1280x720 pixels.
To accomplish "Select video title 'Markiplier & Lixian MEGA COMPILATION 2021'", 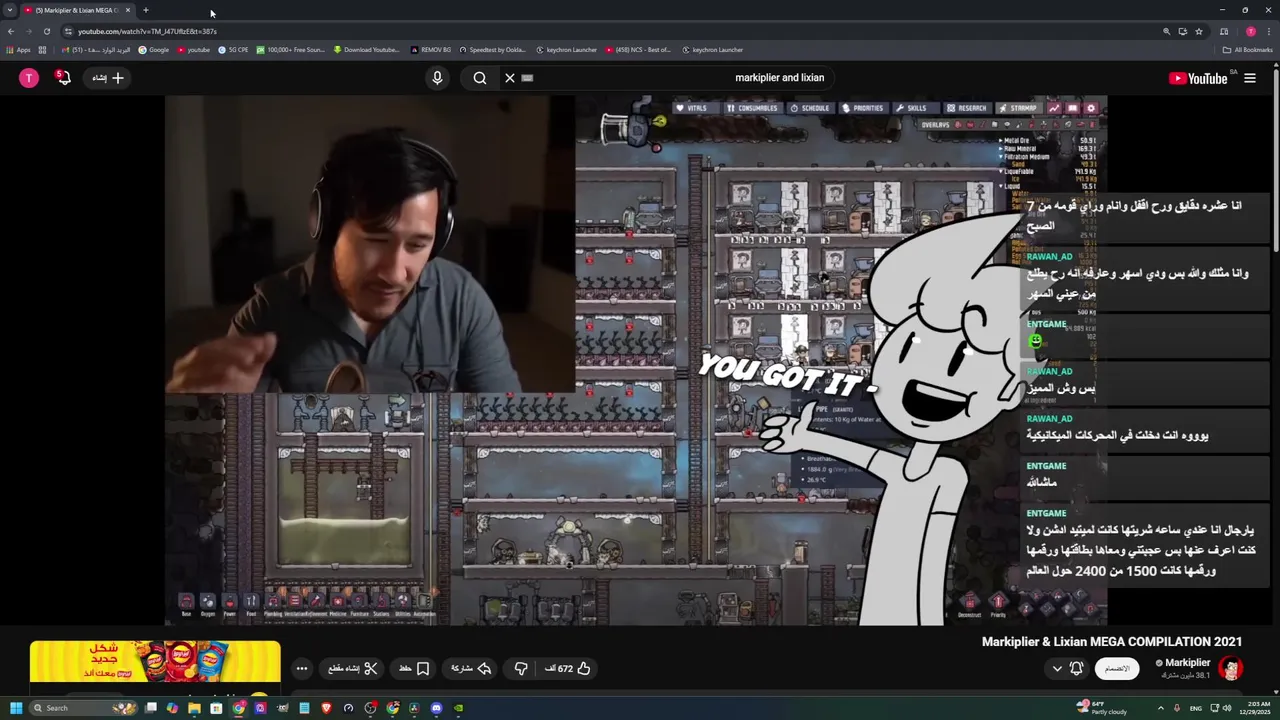I will [1112, 642].
